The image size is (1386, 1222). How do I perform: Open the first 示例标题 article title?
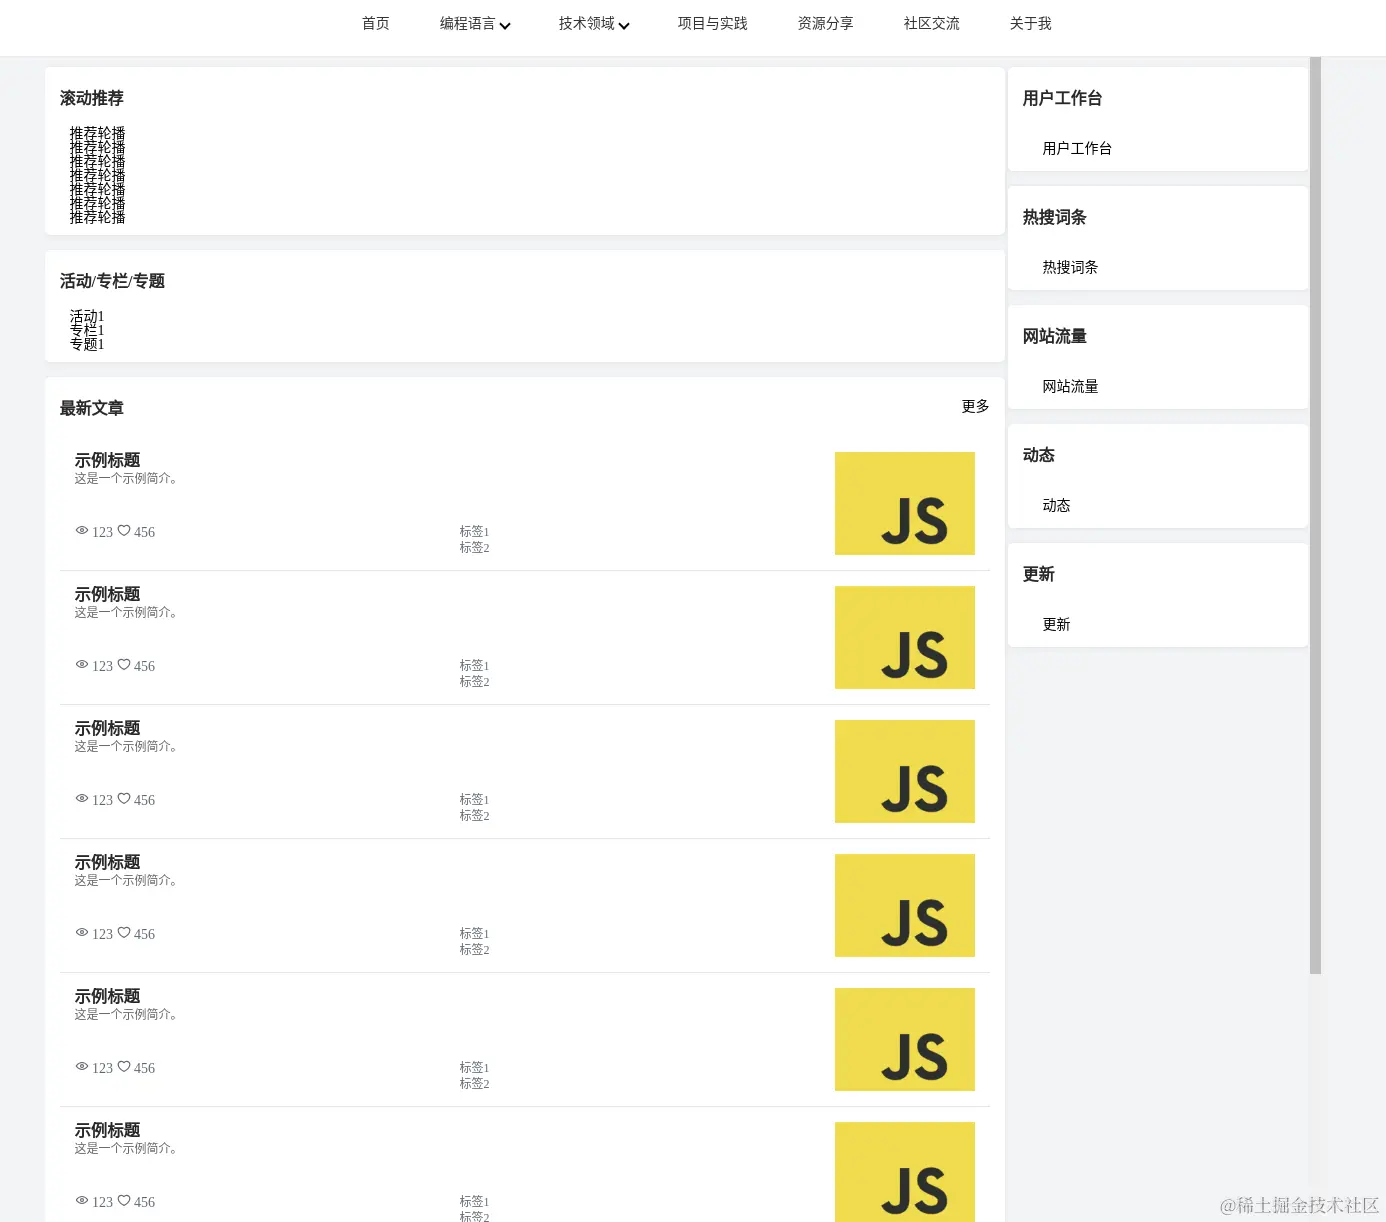pos(107,460)
